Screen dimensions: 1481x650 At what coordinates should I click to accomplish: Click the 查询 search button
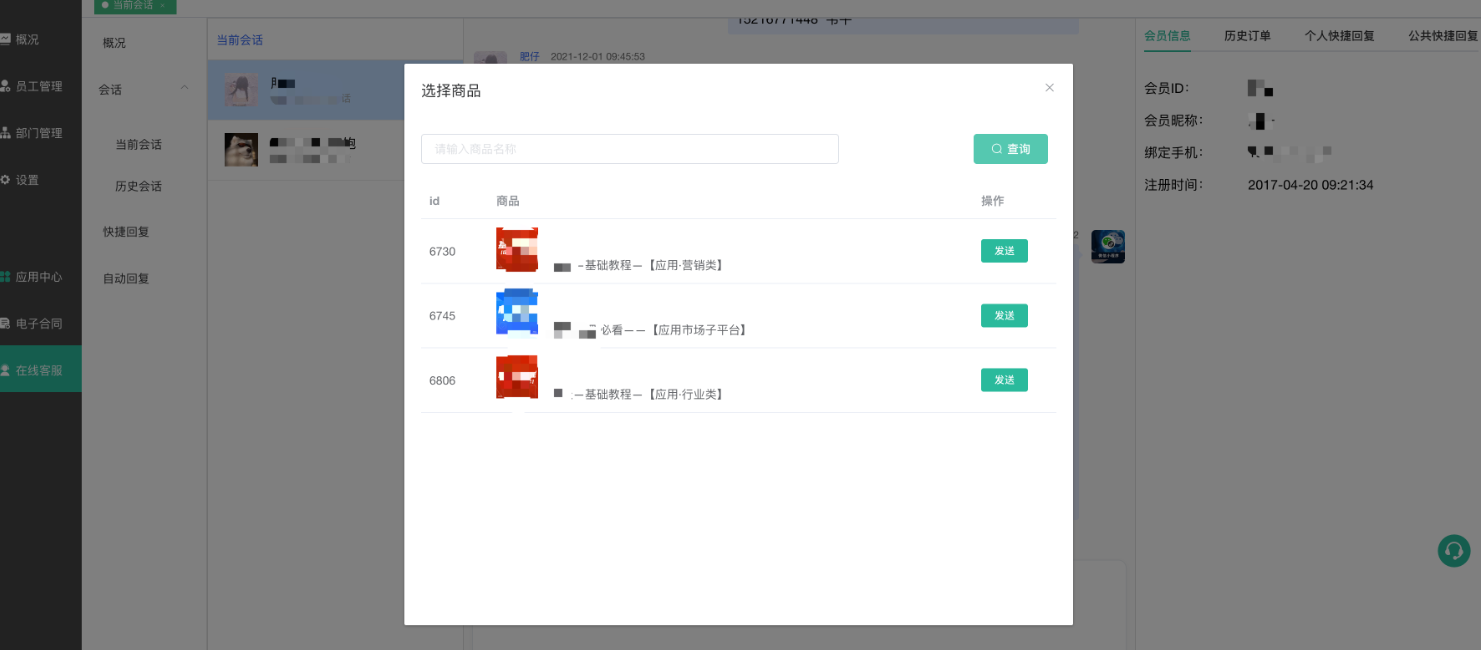(x=1010, y=149)
